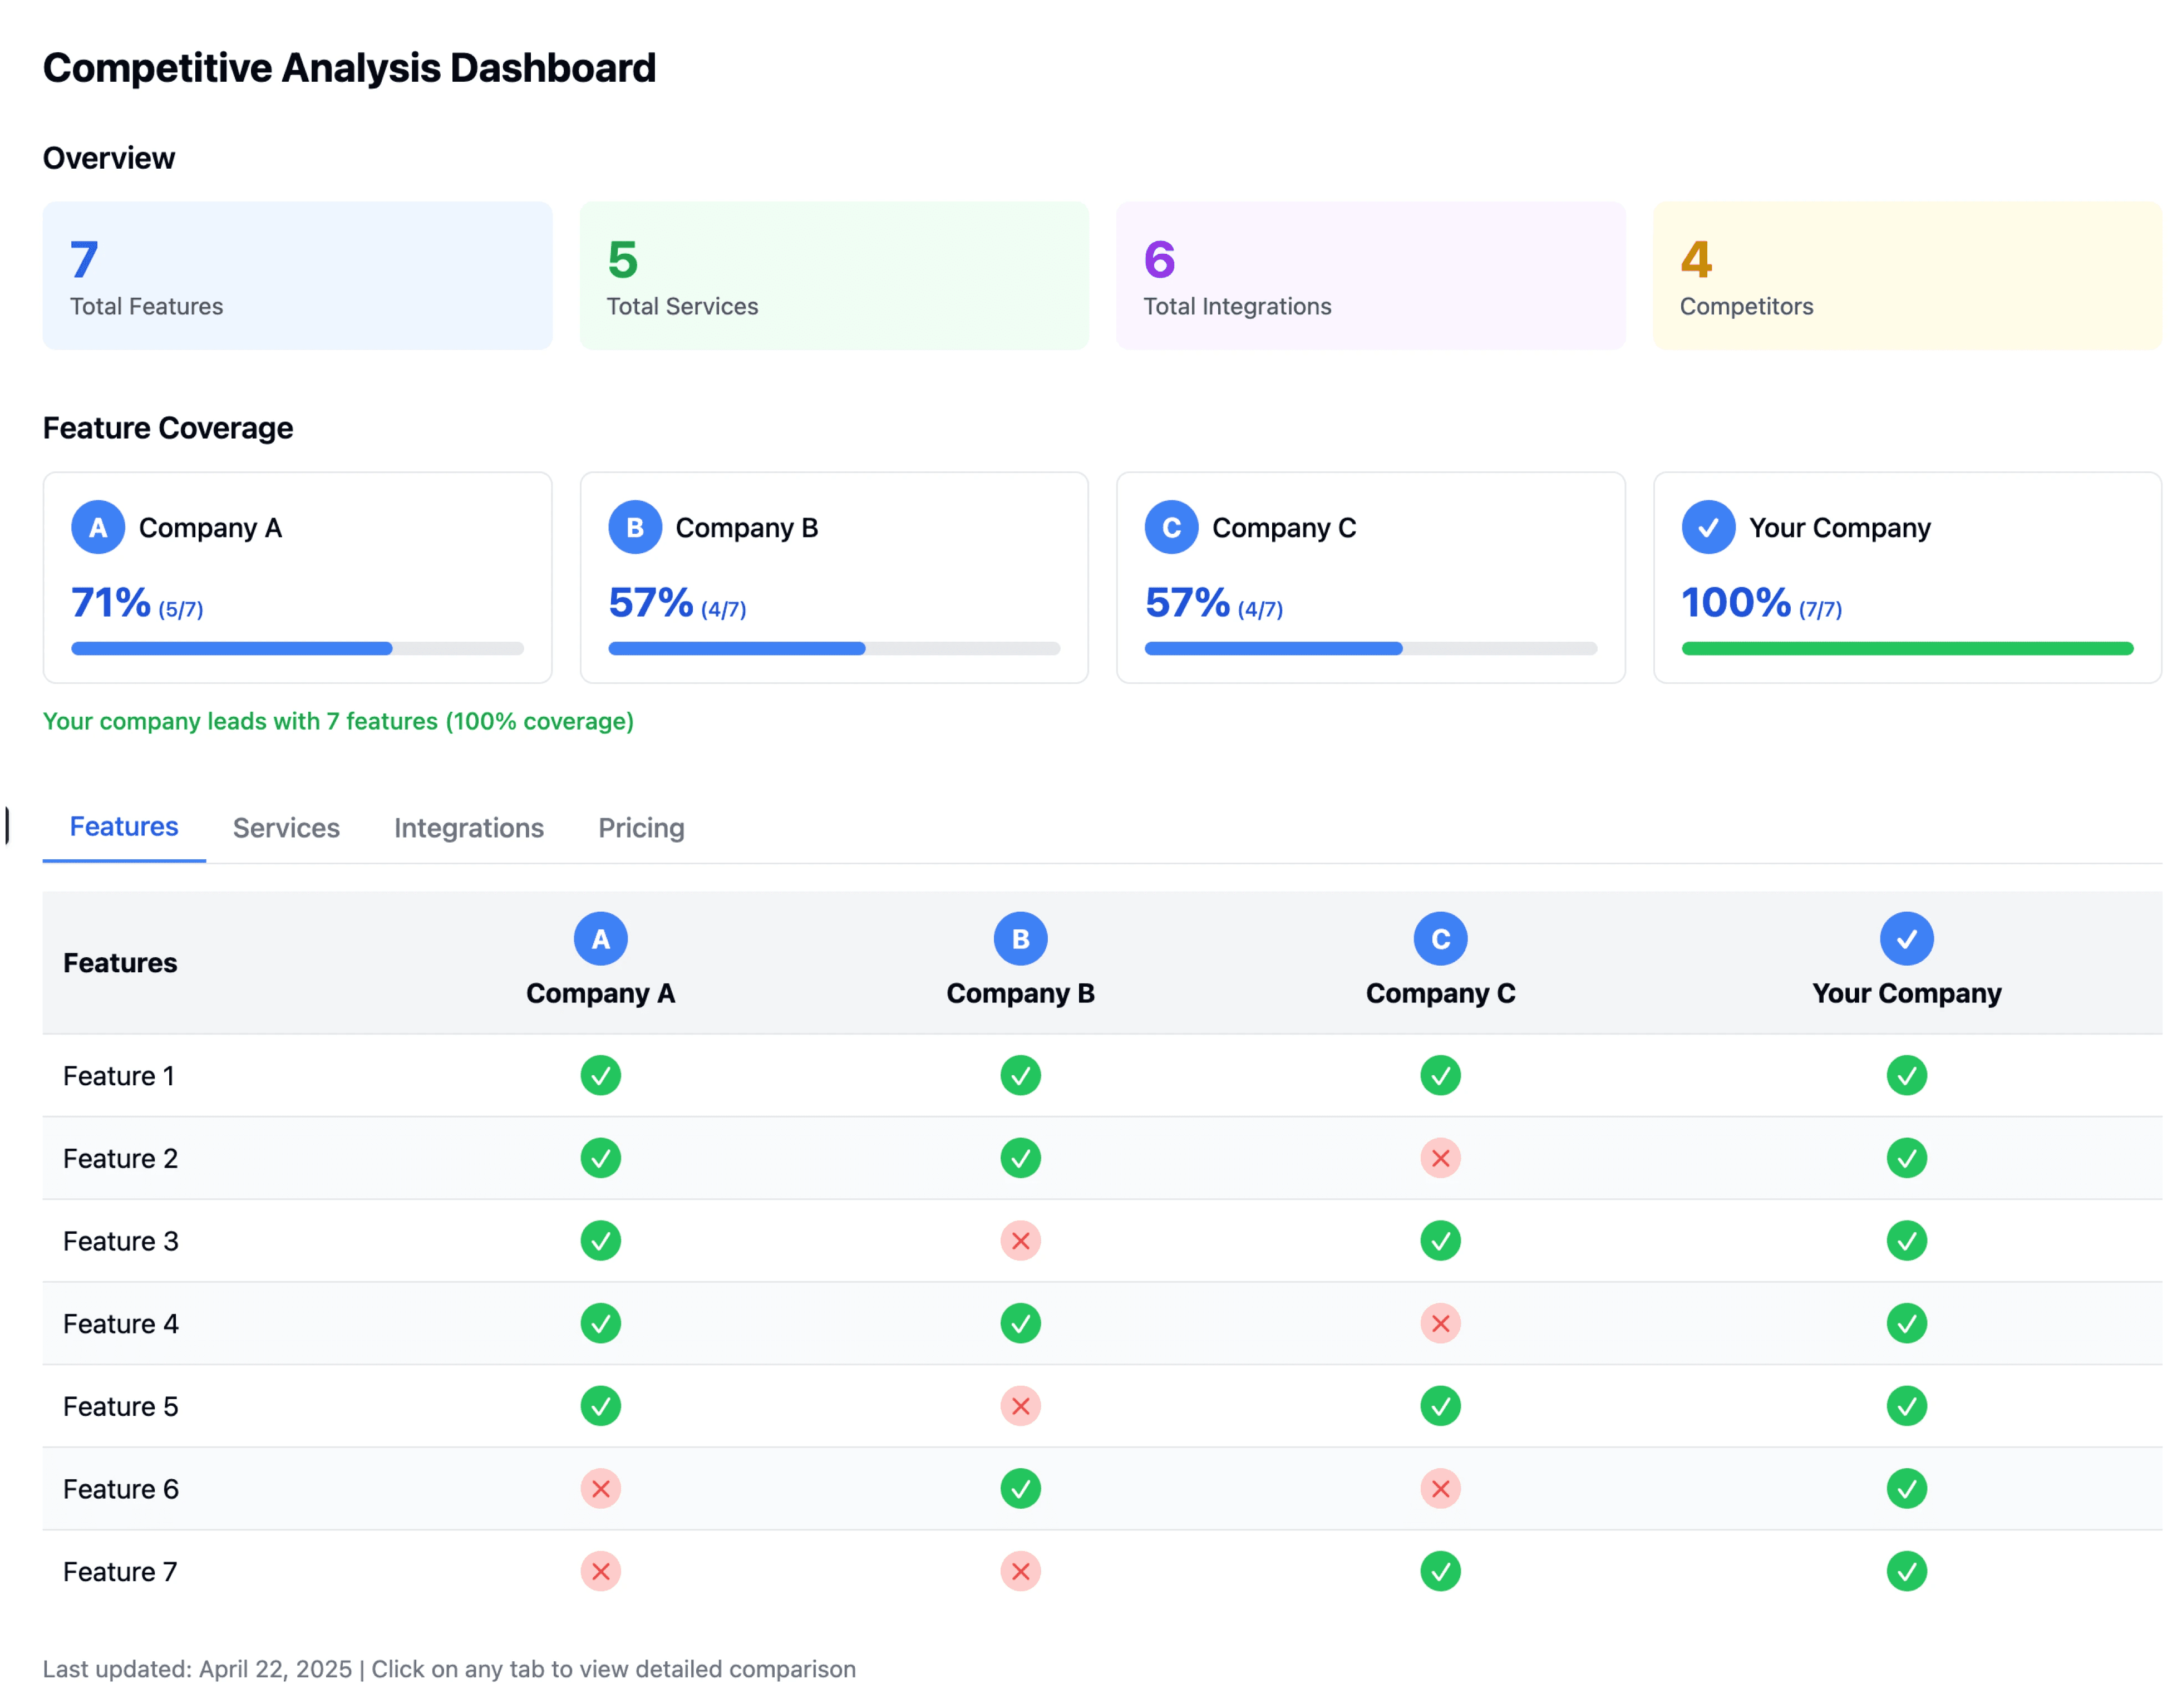
Task: Click the Total Integrations overview card
Action: coord(1370,276)
